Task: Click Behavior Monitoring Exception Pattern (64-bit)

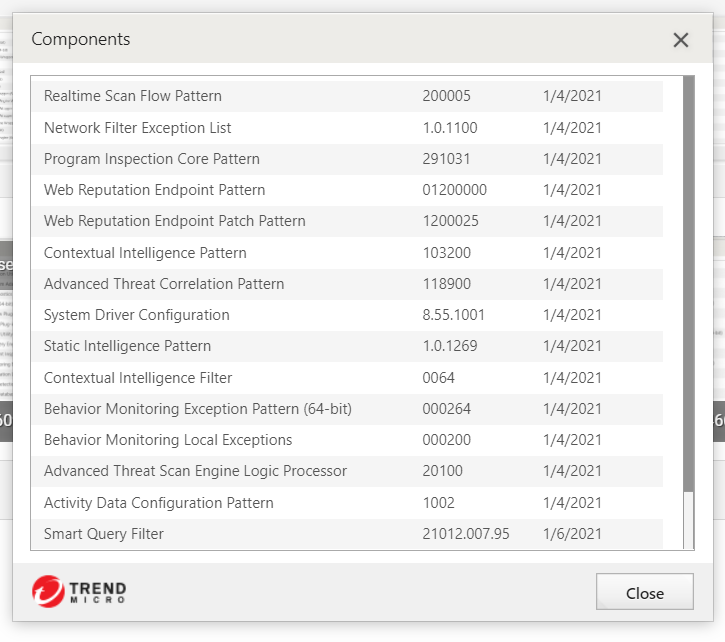Action: coord(198,409)
